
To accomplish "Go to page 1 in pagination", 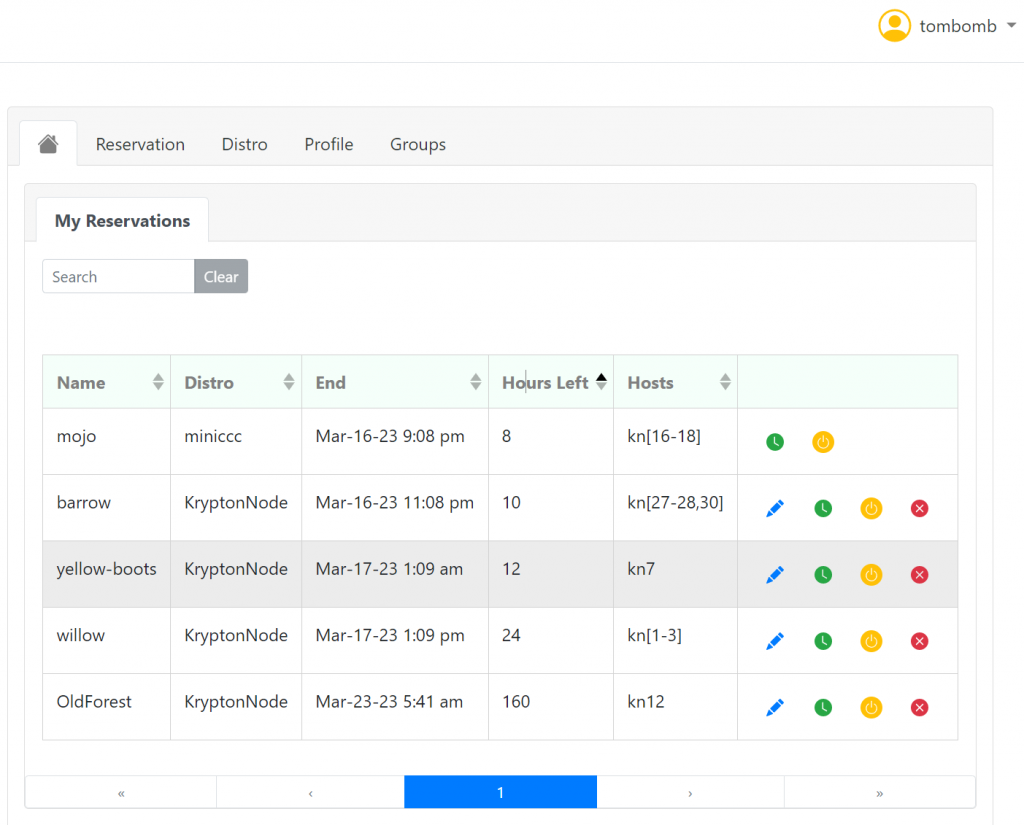I will (x=500, y=792).
